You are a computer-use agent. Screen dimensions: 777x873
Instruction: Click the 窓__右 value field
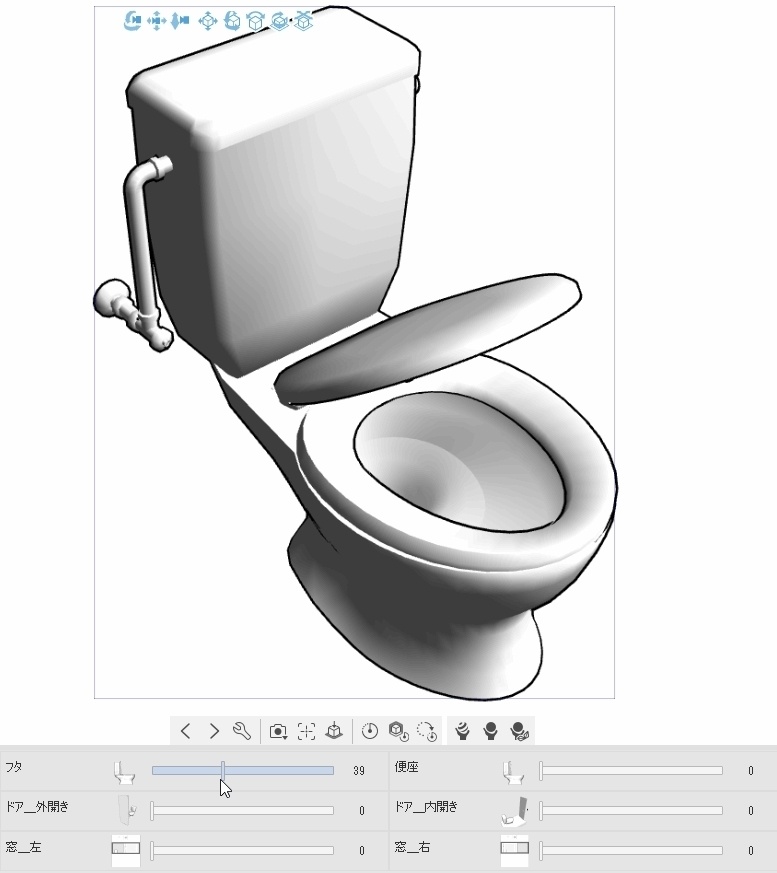750,851
